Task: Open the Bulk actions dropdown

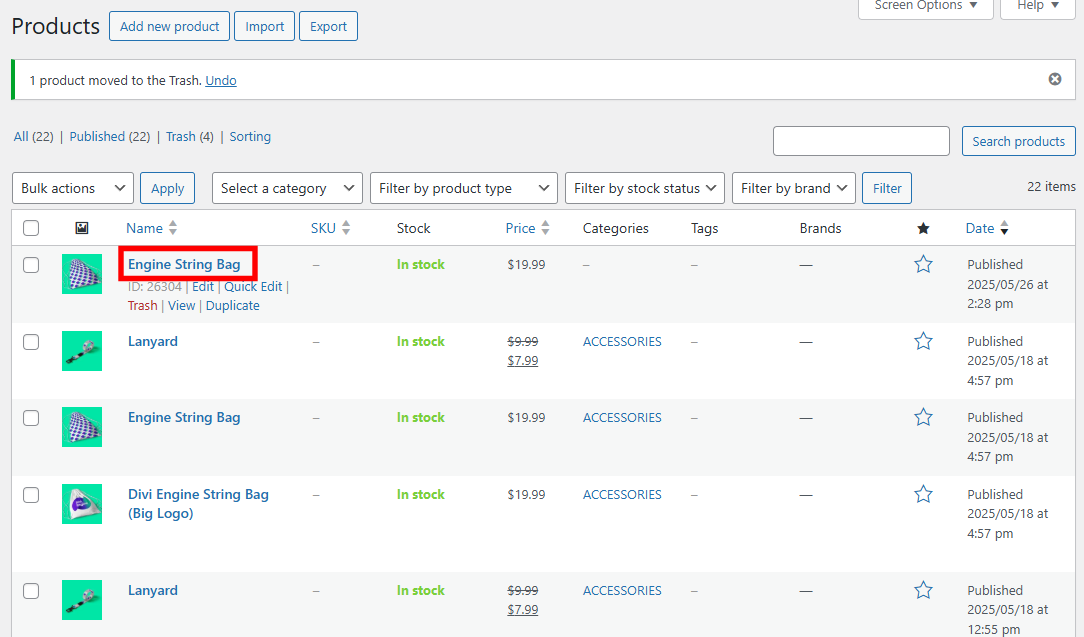Action: [72, 187]
